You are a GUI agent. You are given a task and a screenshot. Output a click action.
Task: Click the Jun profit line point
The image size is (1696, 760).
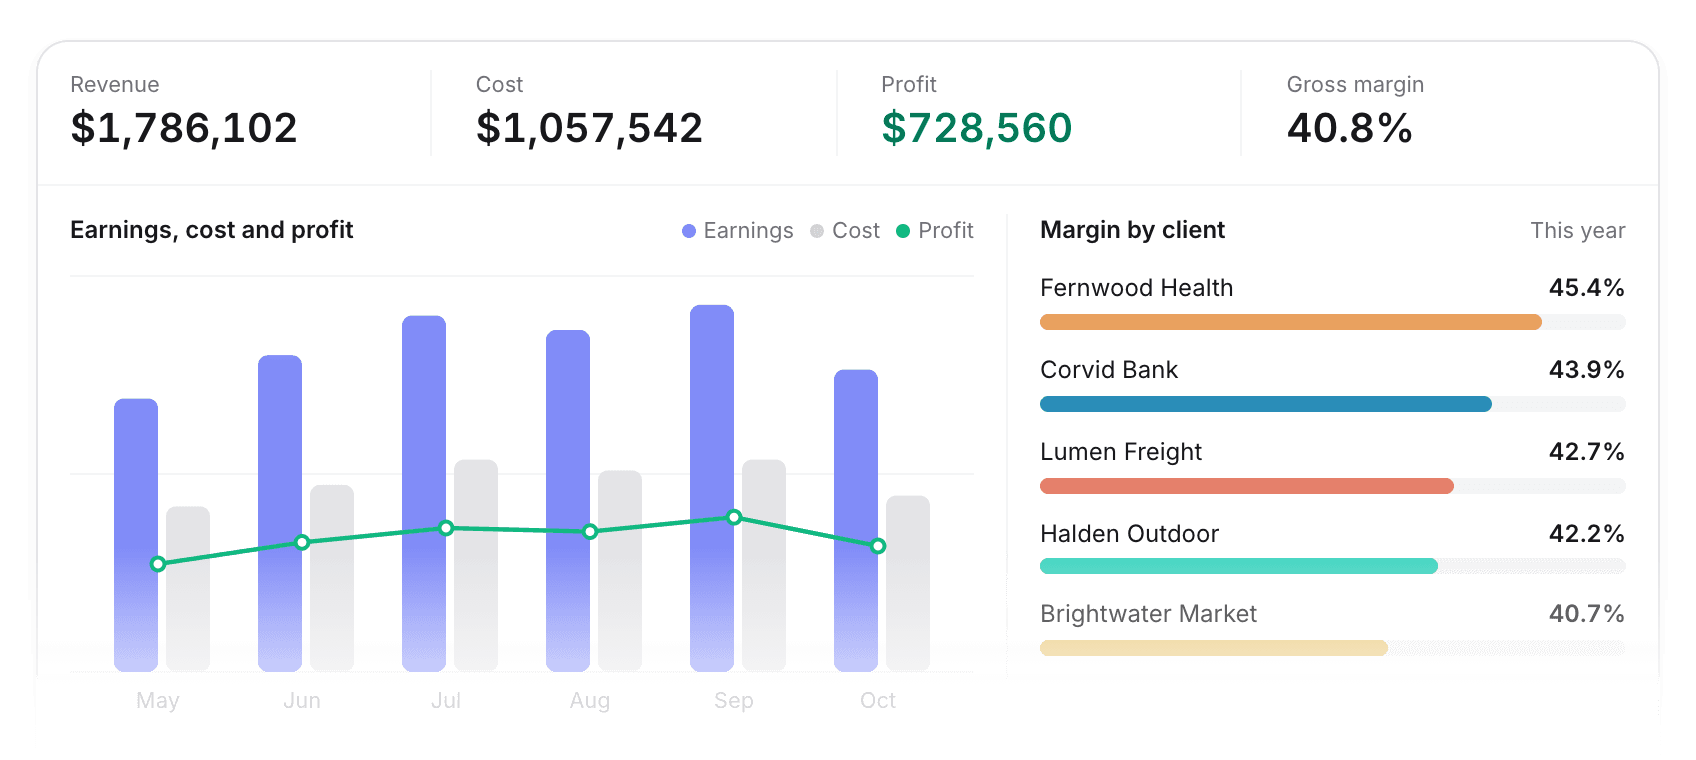tap(302, 543)
